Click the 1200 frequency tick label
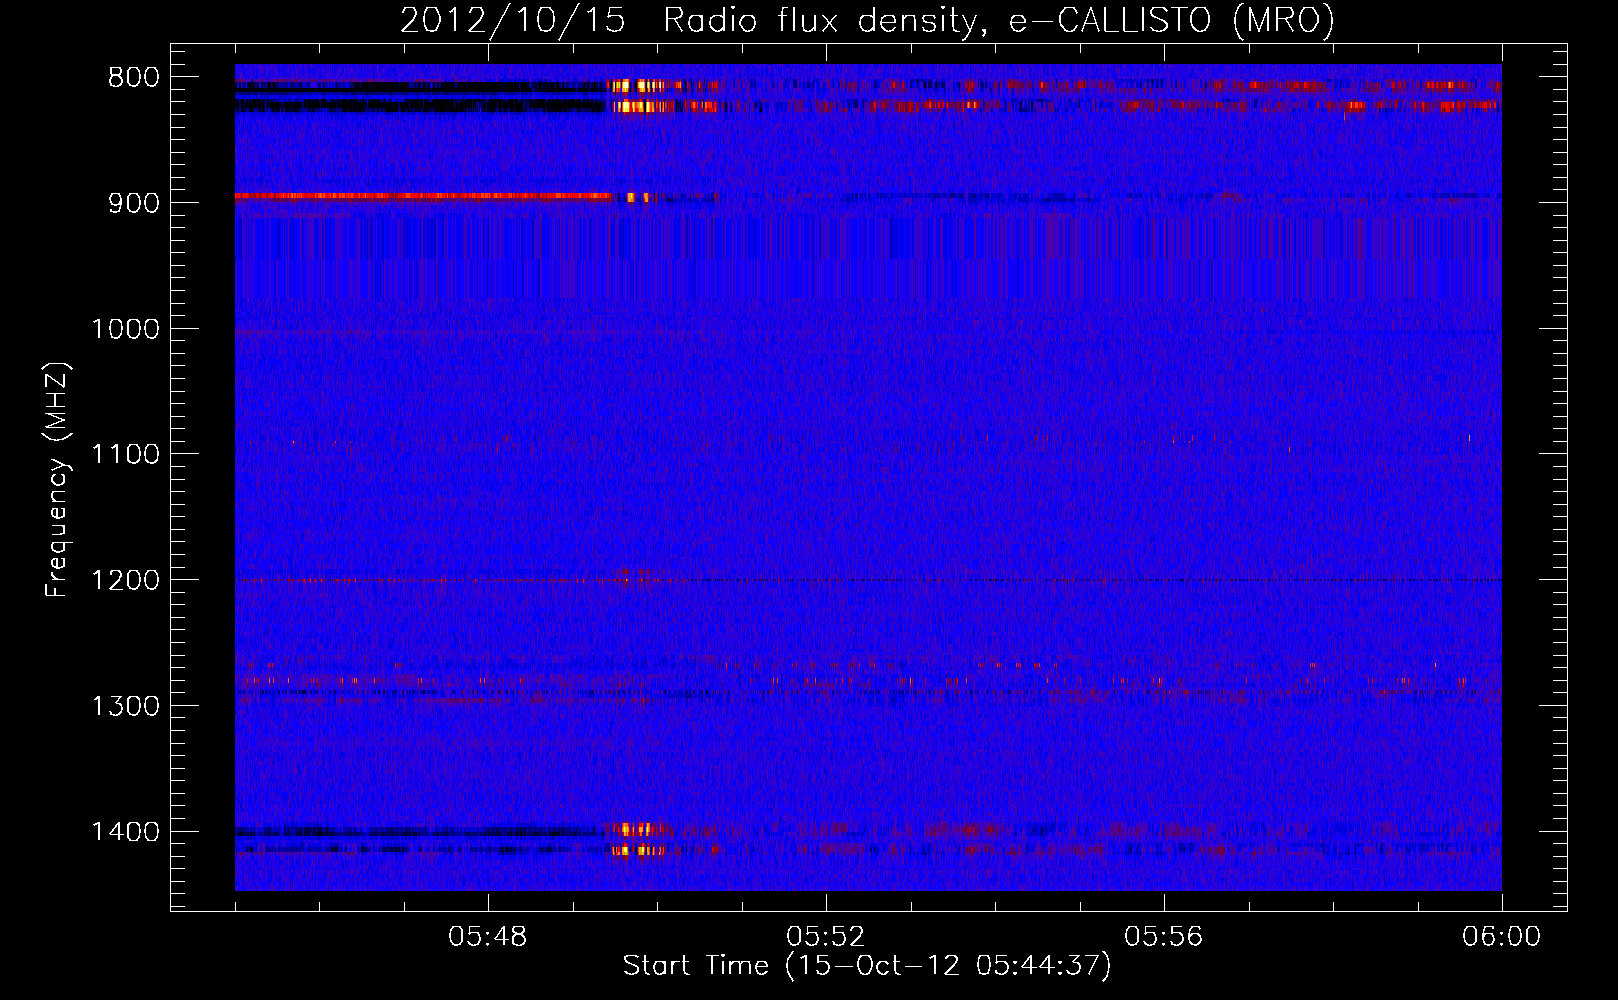Image resolution: width=1618 pixels, height=1000 pixels. click(x=126, y=581)
